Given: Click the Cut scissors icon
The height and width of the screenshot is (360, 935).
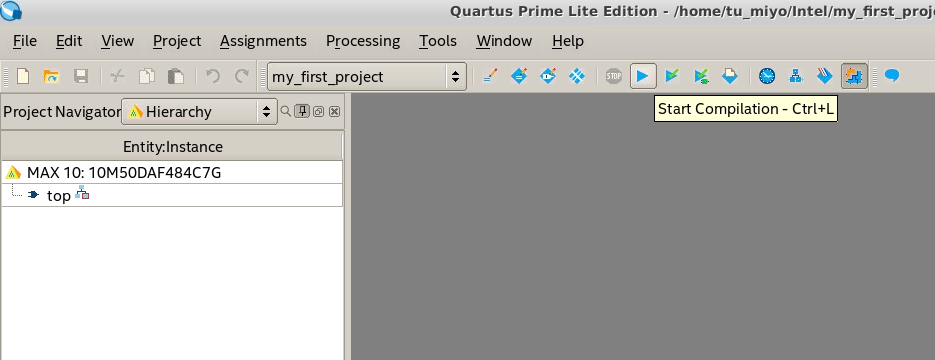Looking at the screenshot, I should [x=117, y=76].
